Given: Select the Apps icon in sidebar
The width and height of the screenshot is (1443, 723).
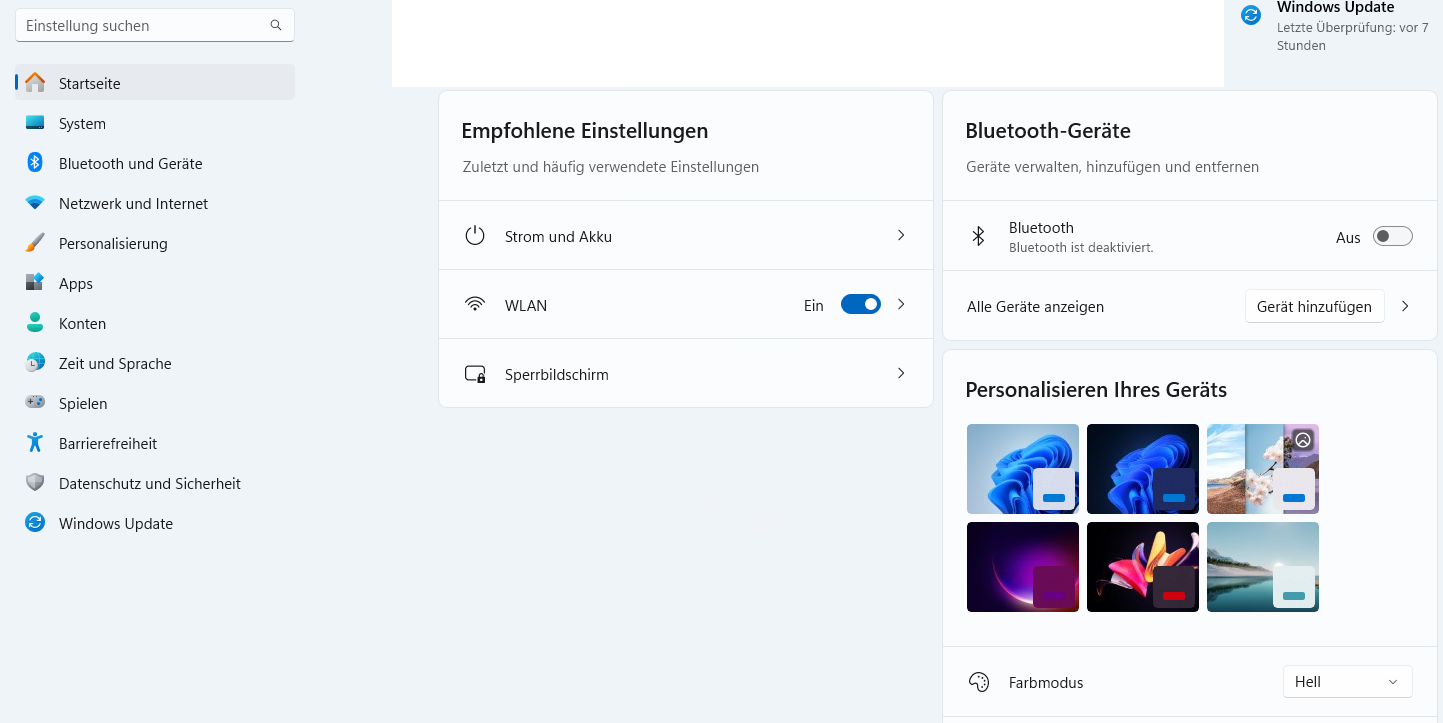Looking at the screenshot, I should [35, 283].
